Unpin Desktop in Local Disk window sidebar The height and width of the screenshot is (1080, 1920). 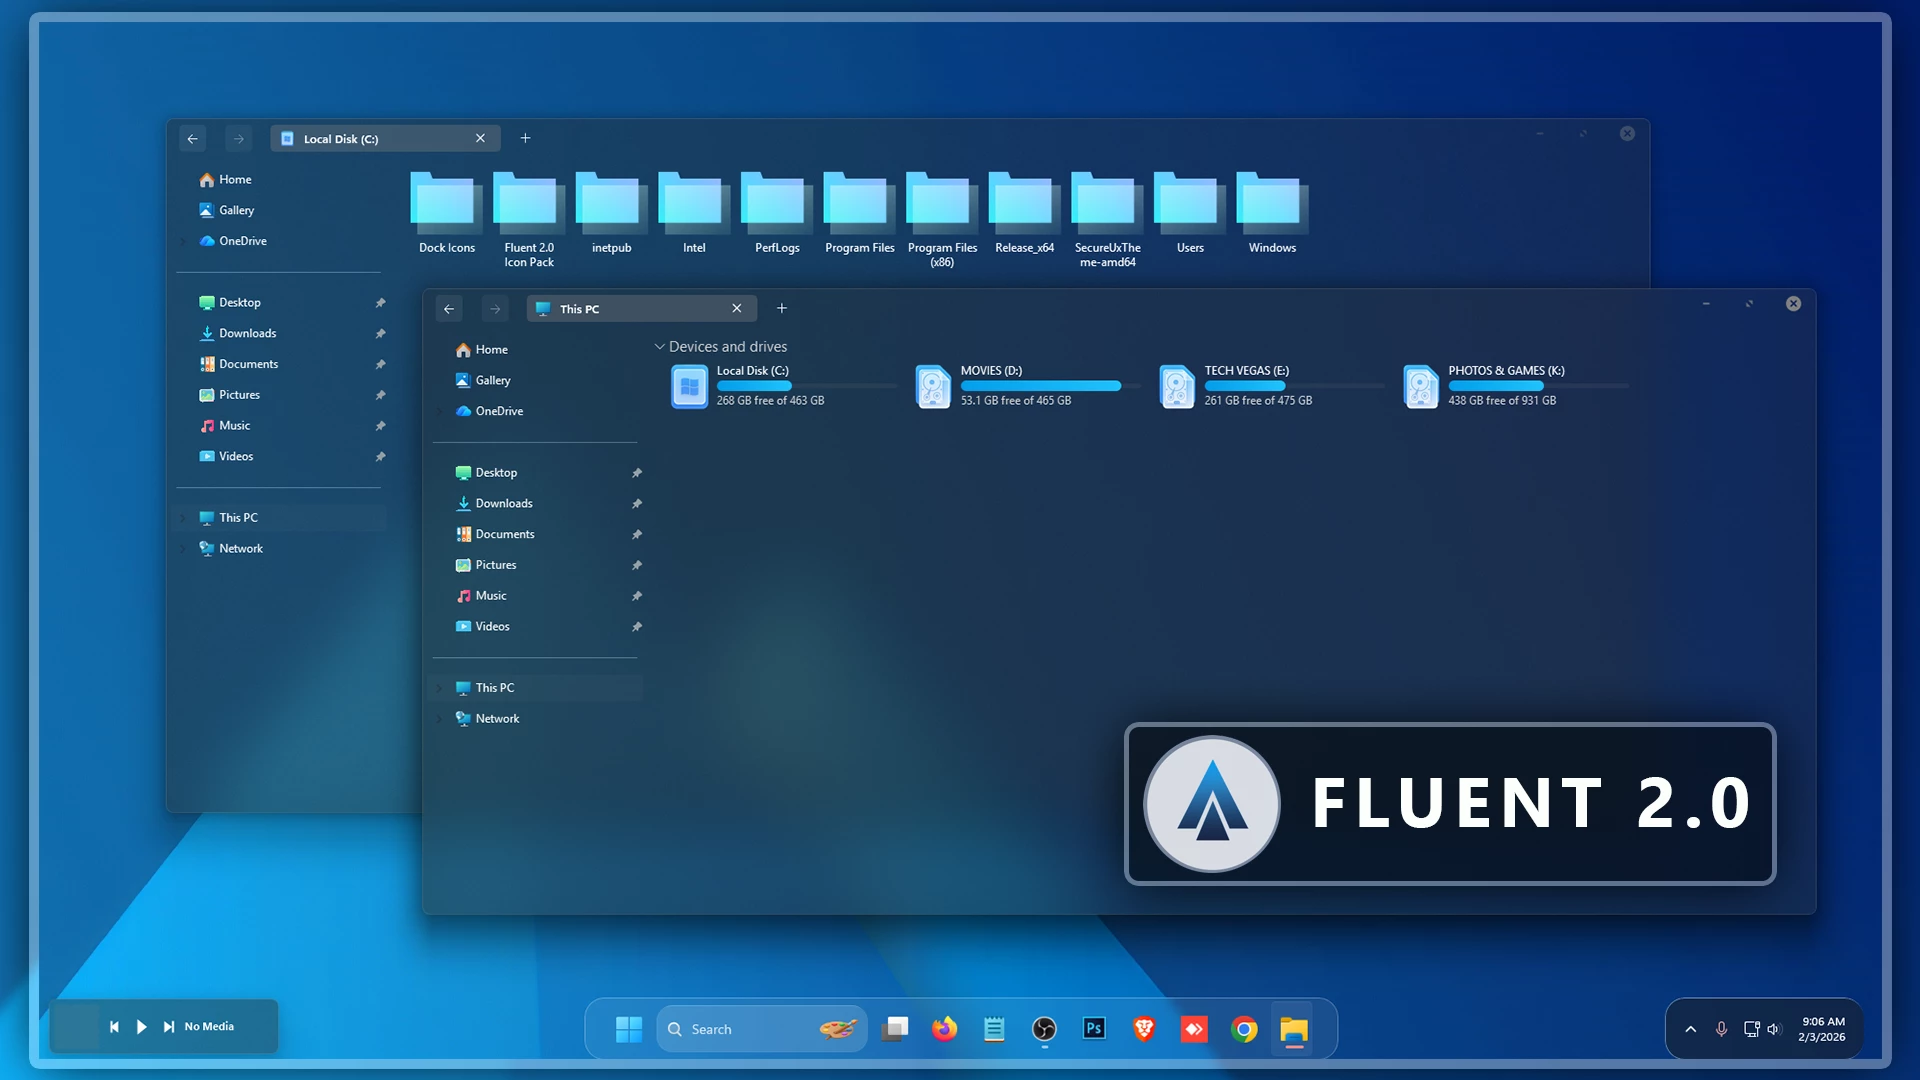coord(380,303)
